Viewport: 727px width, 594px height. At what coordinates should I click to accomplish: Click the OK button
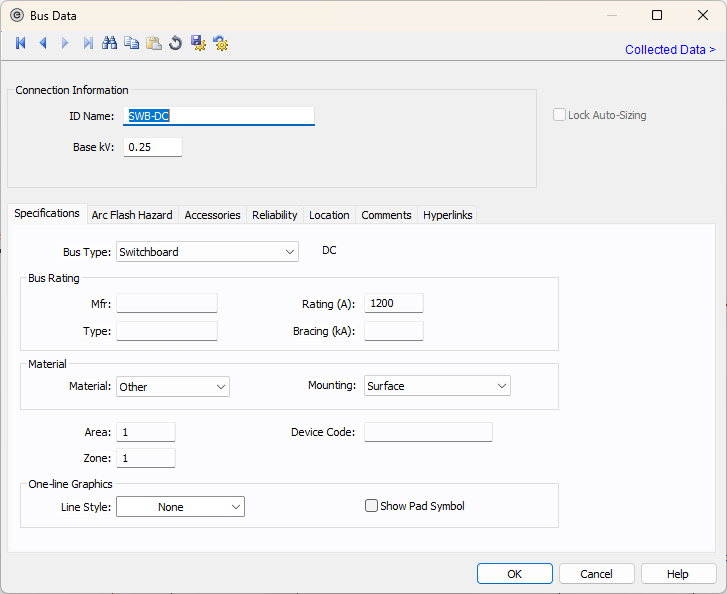(515, 574)
